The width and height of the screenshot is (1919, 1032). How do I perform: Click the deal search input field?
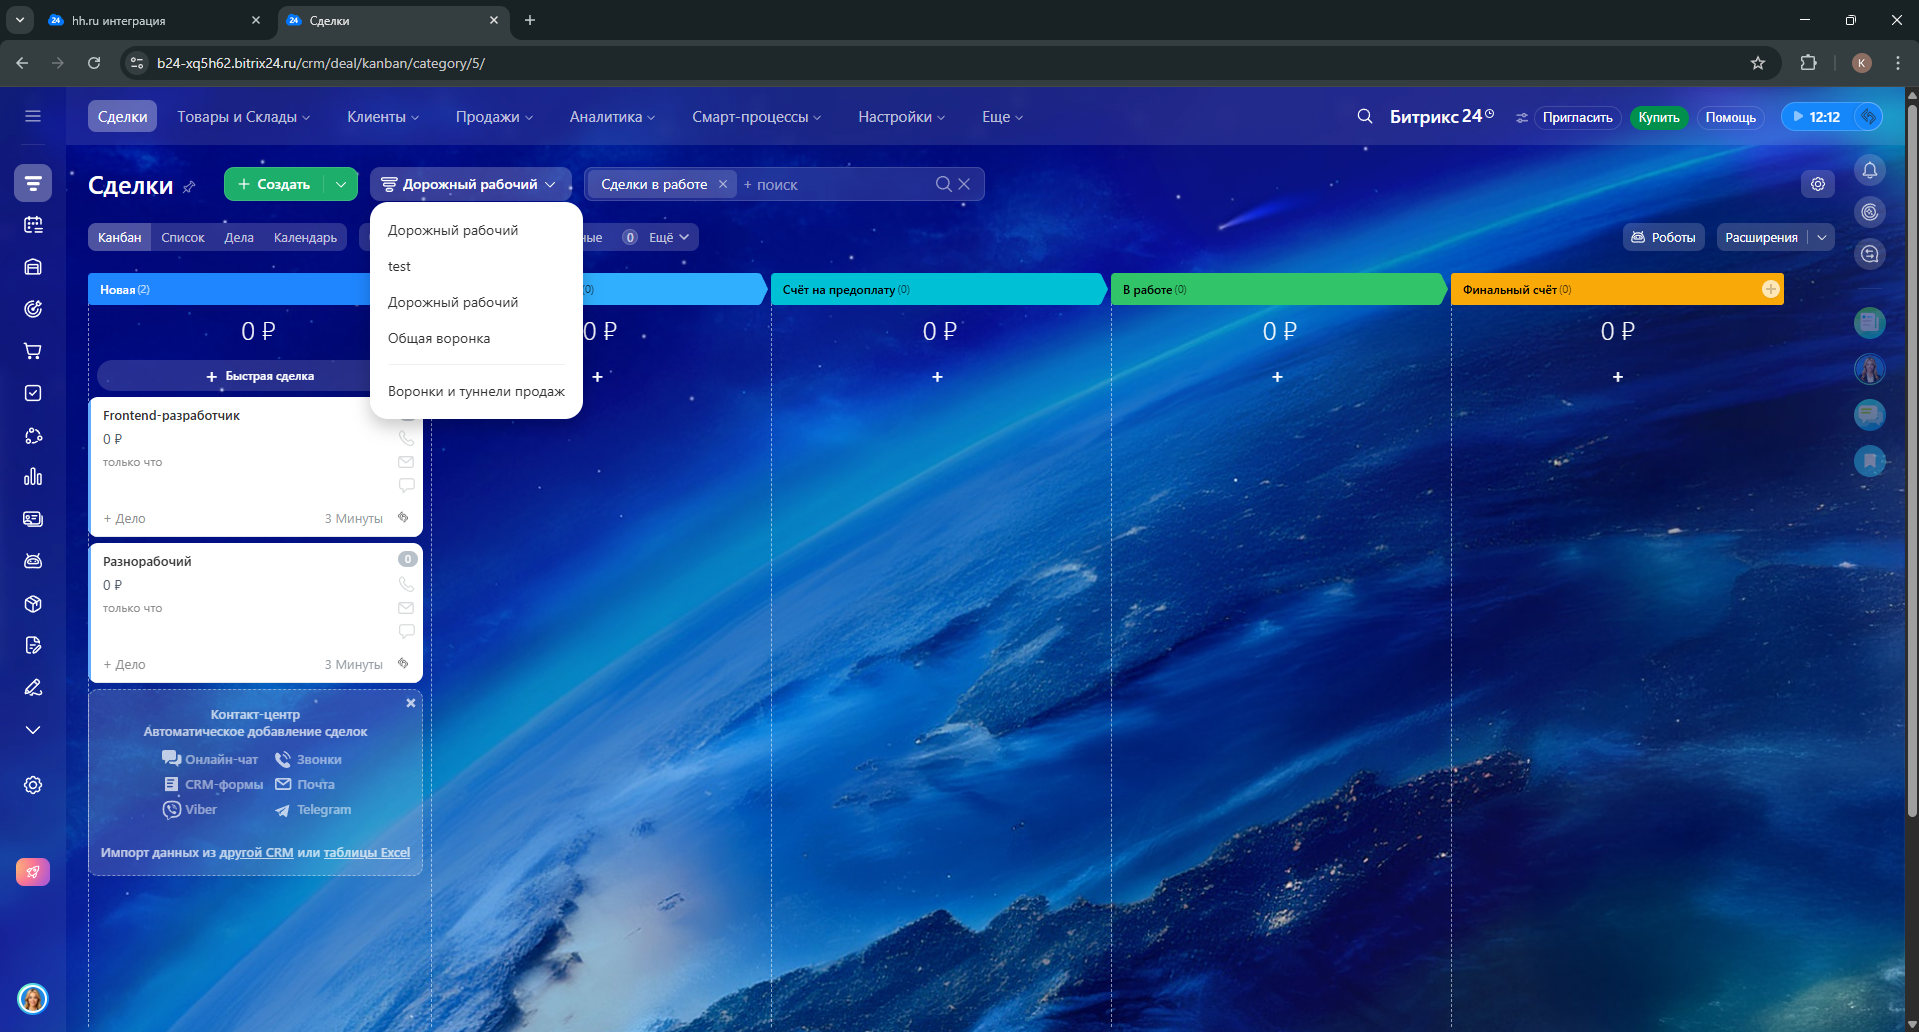click(840, 185)
